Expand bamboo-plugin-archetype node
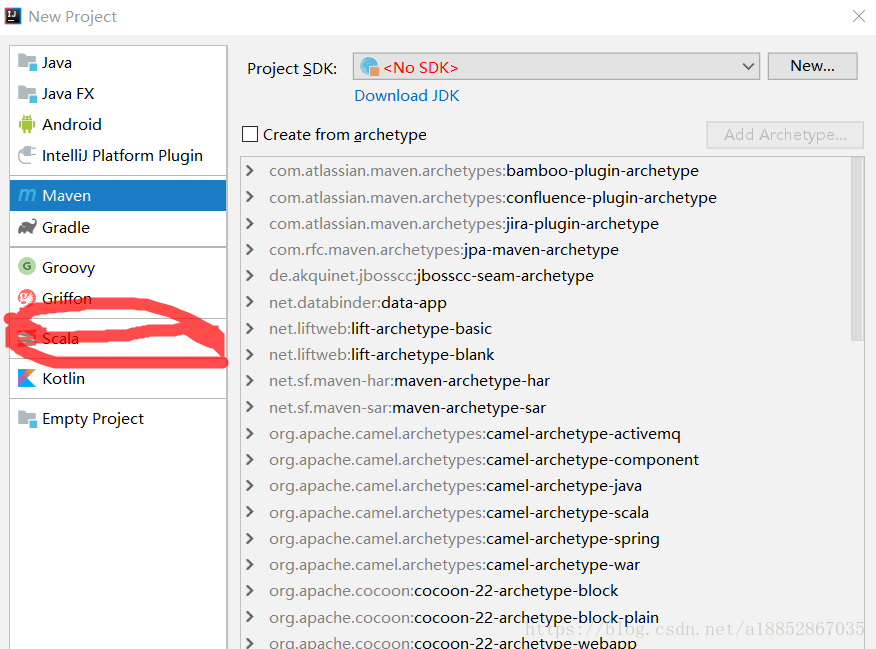This screenshot has height=649, width=876. click(x=250, y=170)
